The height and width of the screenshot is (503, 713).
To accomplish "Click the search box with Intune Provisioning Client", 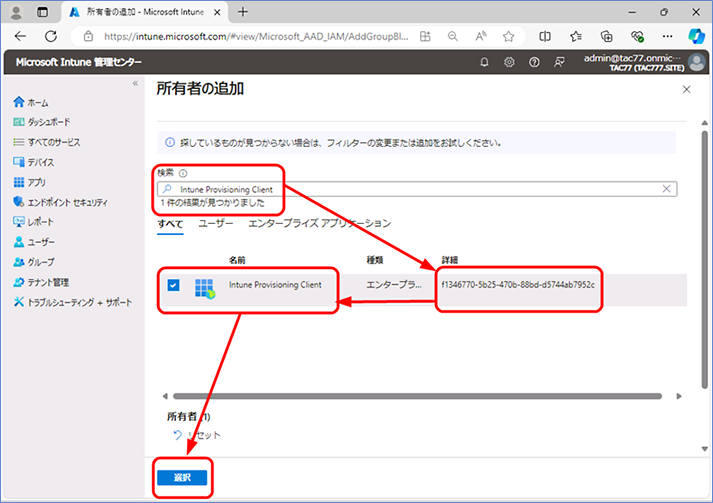I will [x=417, y=189].
